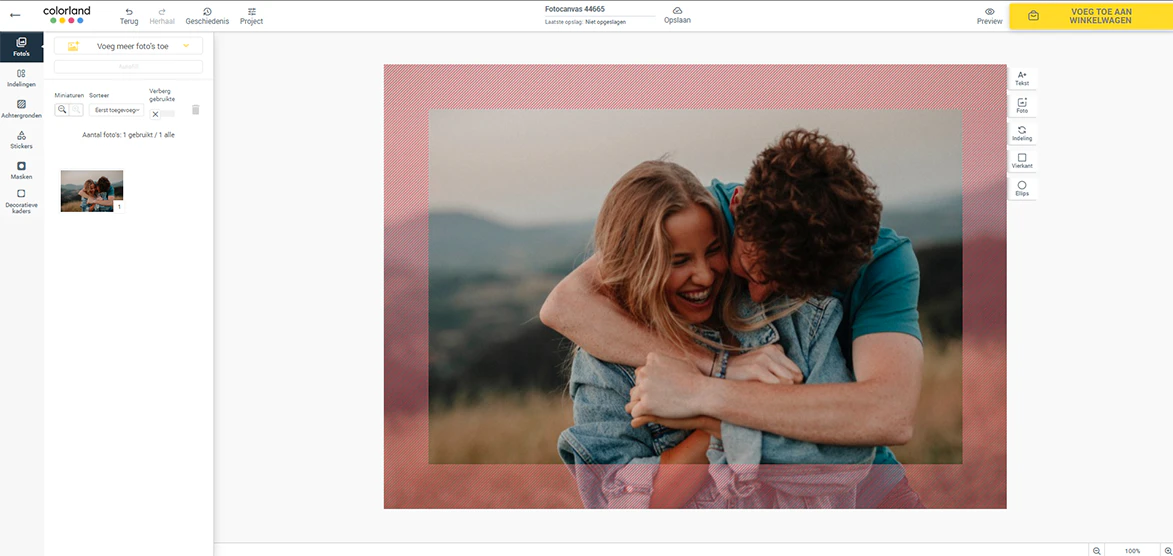Open the Decoratieve kaders sidebar tab
Viewport: 1173px width, 556px height.
(x=21, y=202)
